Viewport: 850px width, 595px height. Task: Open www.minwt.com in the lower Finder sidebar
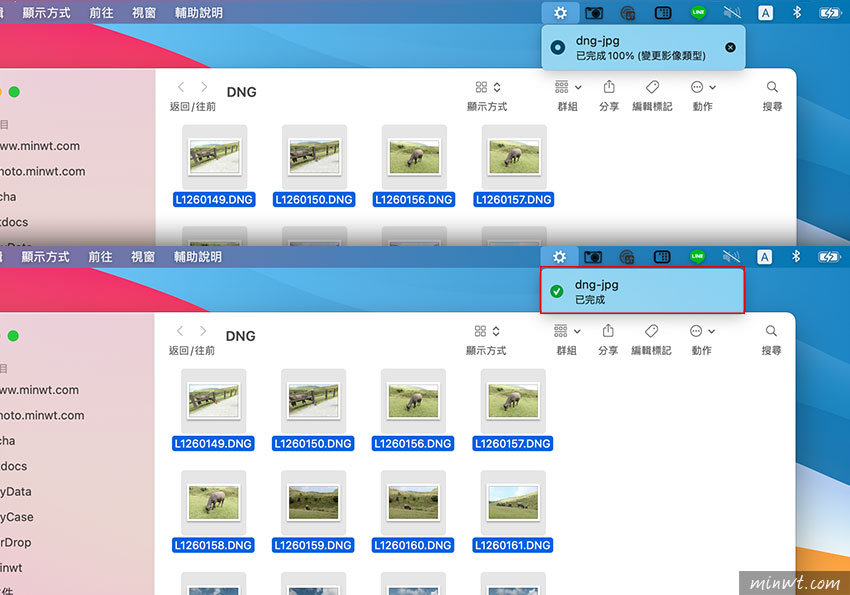[39, 390]
